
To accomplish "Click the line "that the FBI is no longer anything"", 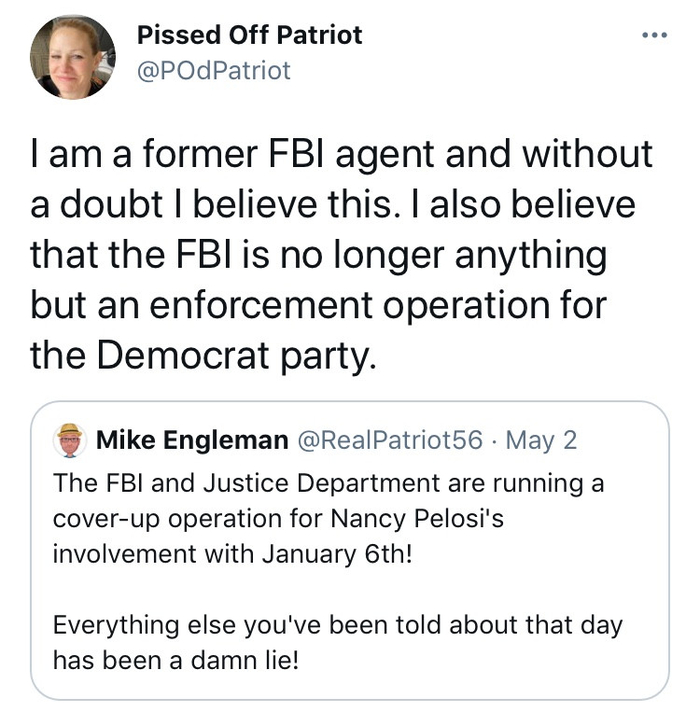I will (318, 255).
